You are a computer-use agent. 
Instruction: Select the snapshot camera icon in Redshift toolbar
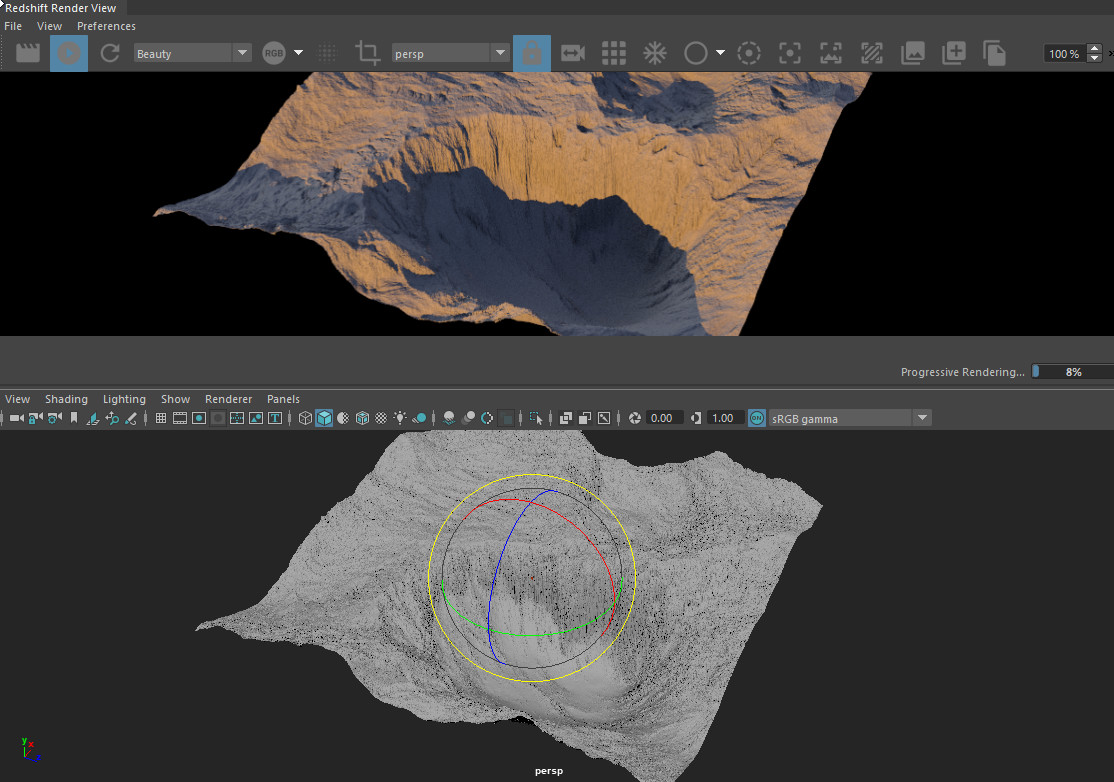pos(572,53)
